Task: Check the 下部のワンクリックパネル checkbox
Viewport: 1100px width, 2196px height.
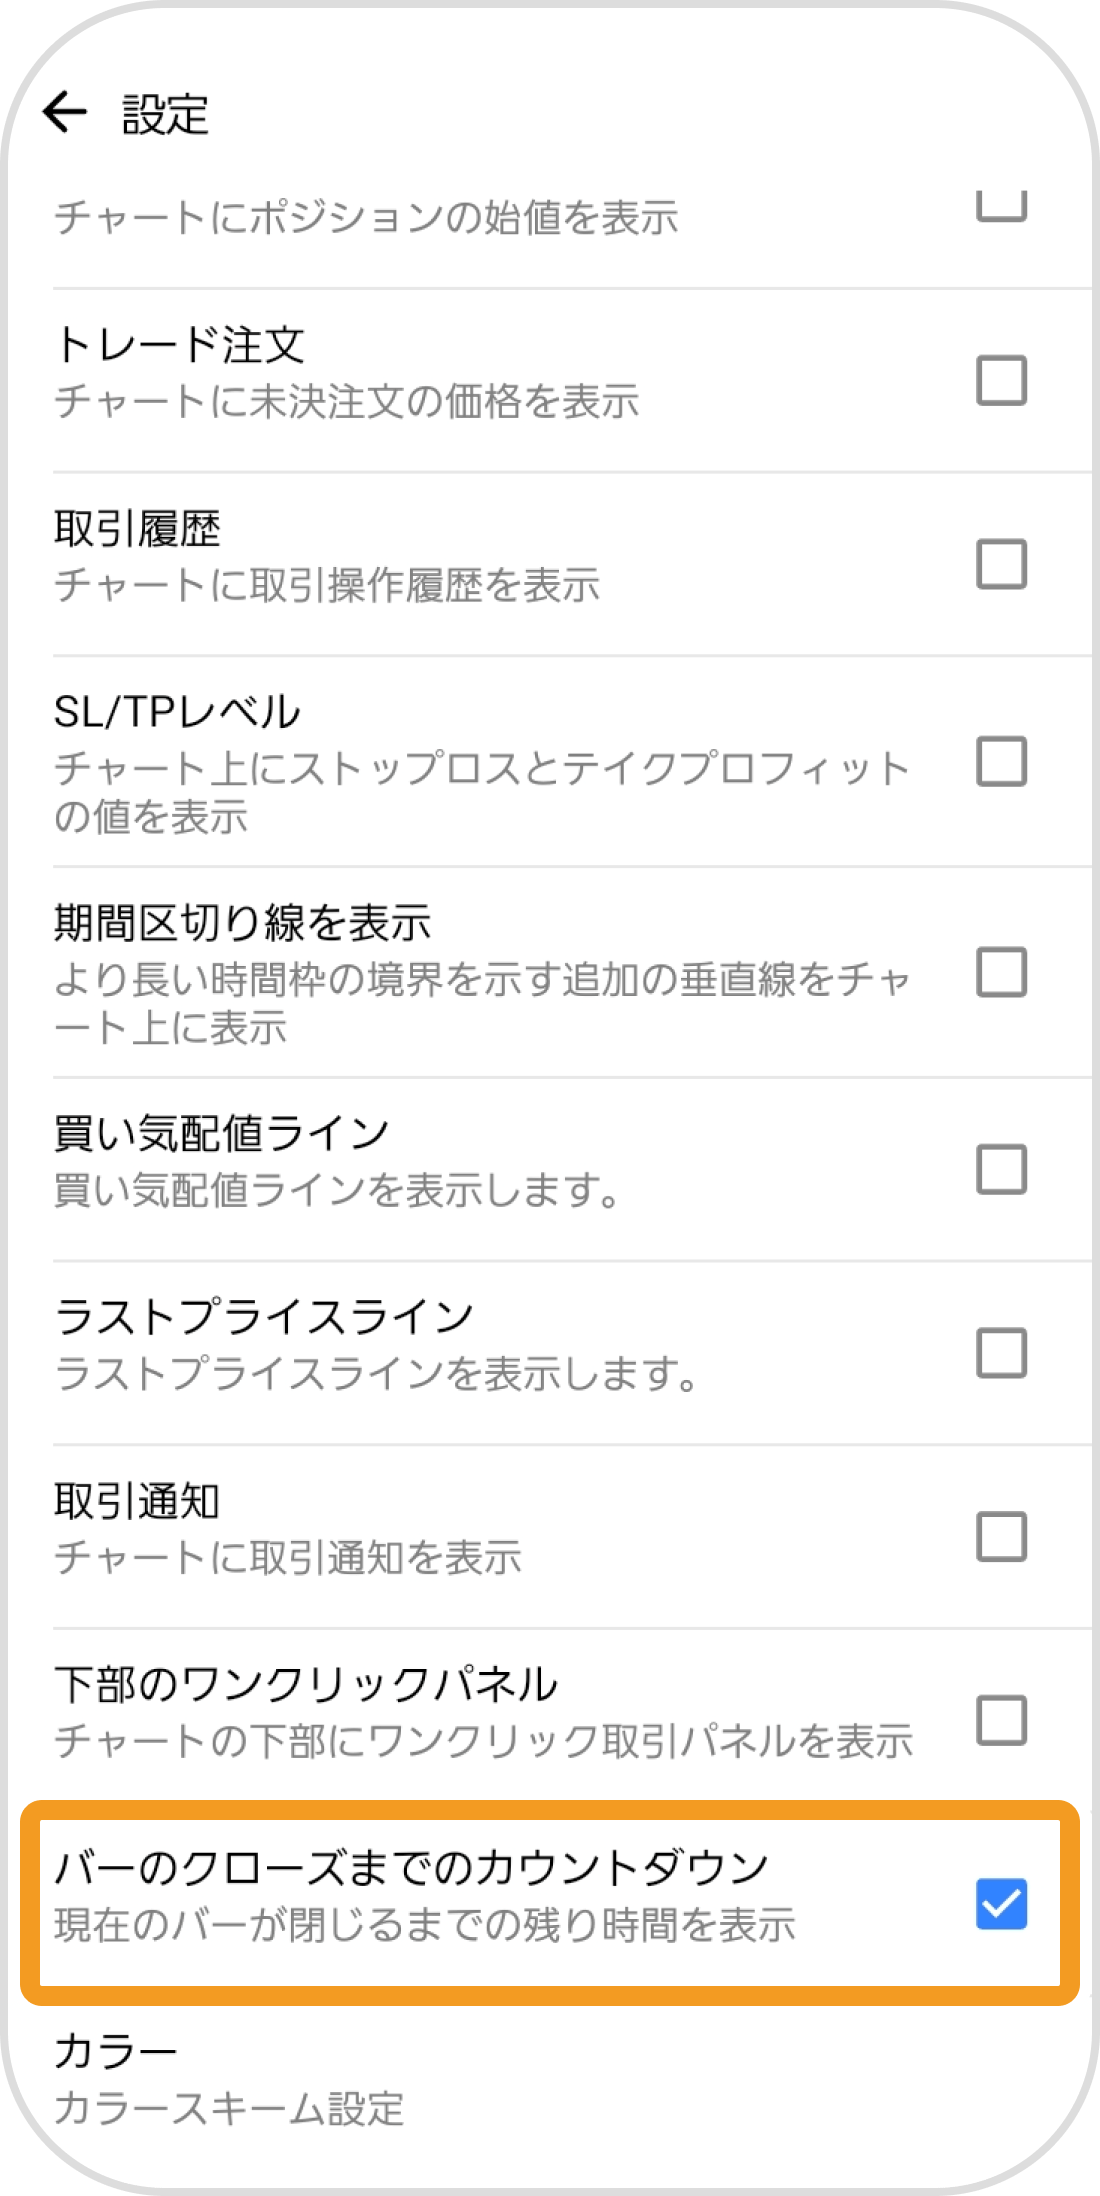Action: pyautogui.click(x=1001, y=1720)
